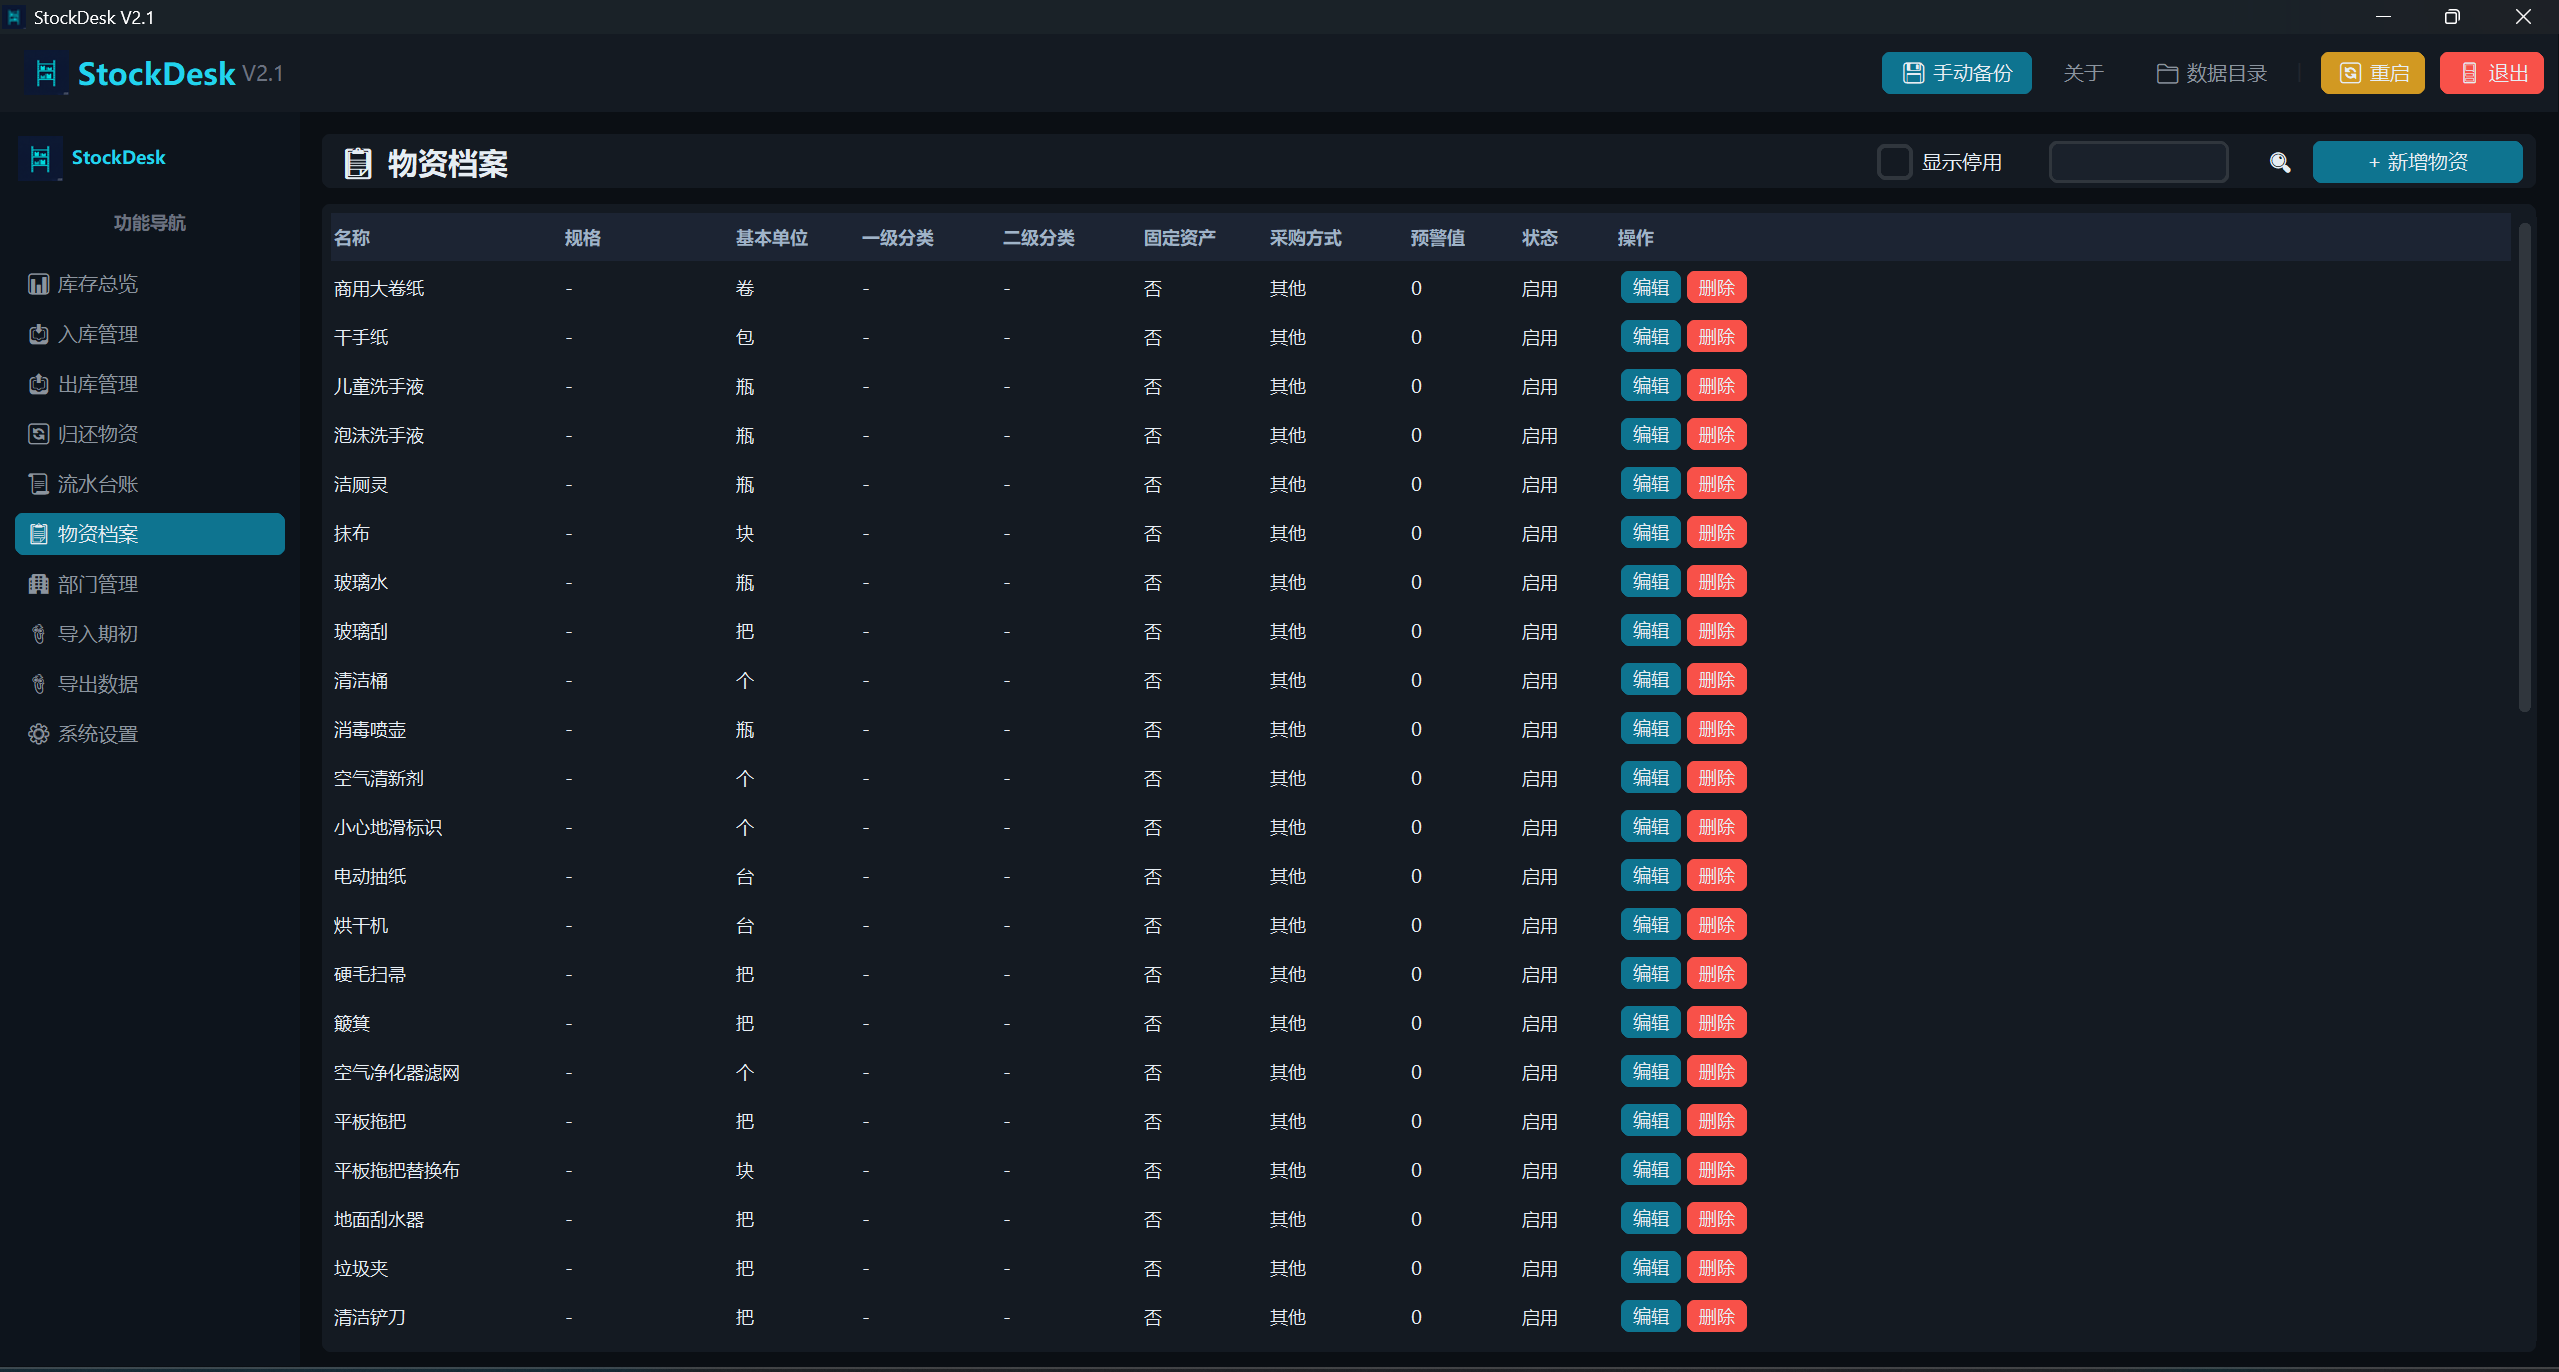Click the search input field
This screenshot has height=1372, width=2559.
(2138, 162)
